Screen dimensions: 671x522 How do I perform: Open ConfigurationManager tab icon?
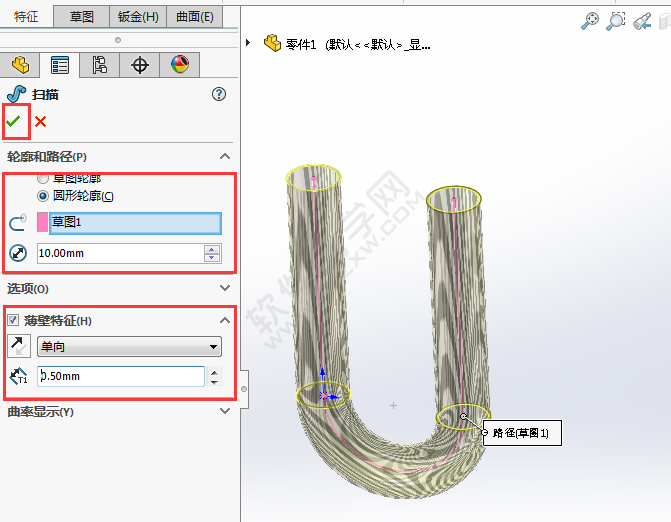[x=99, y=65]
